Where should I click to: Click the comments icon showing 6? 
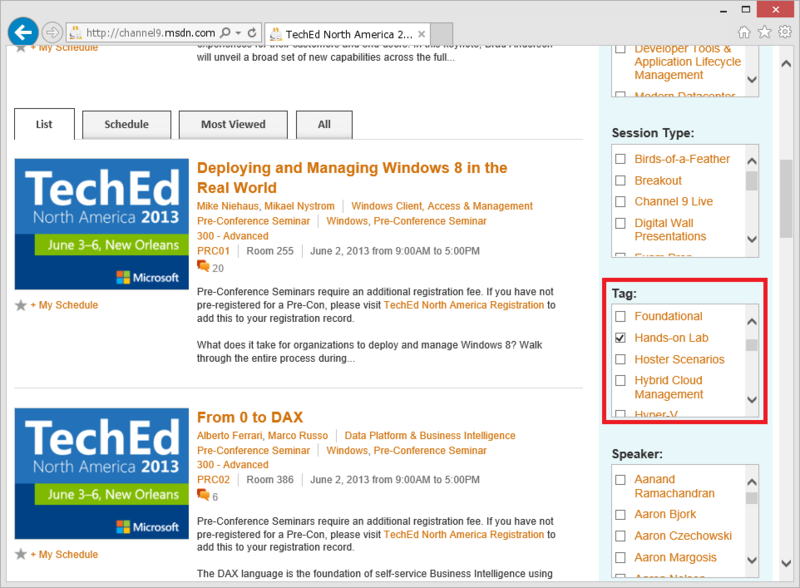pyautogui.click(x=203, y=495)
